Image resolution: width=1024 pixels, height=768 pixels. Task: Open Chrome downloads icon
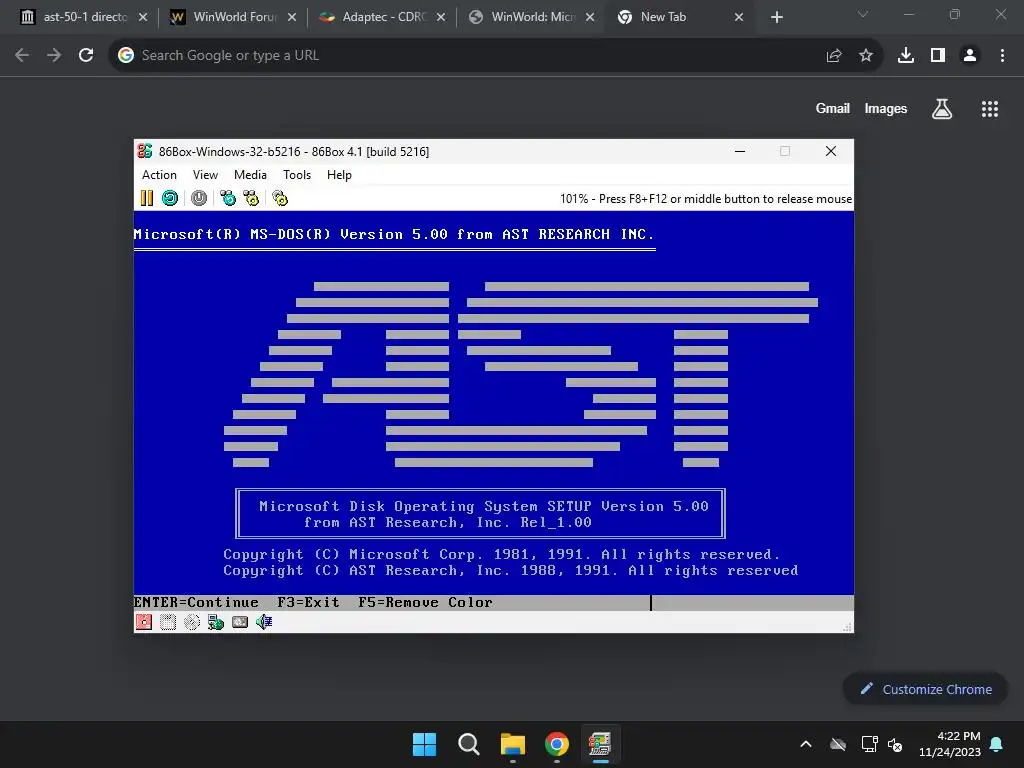point(906,56)
